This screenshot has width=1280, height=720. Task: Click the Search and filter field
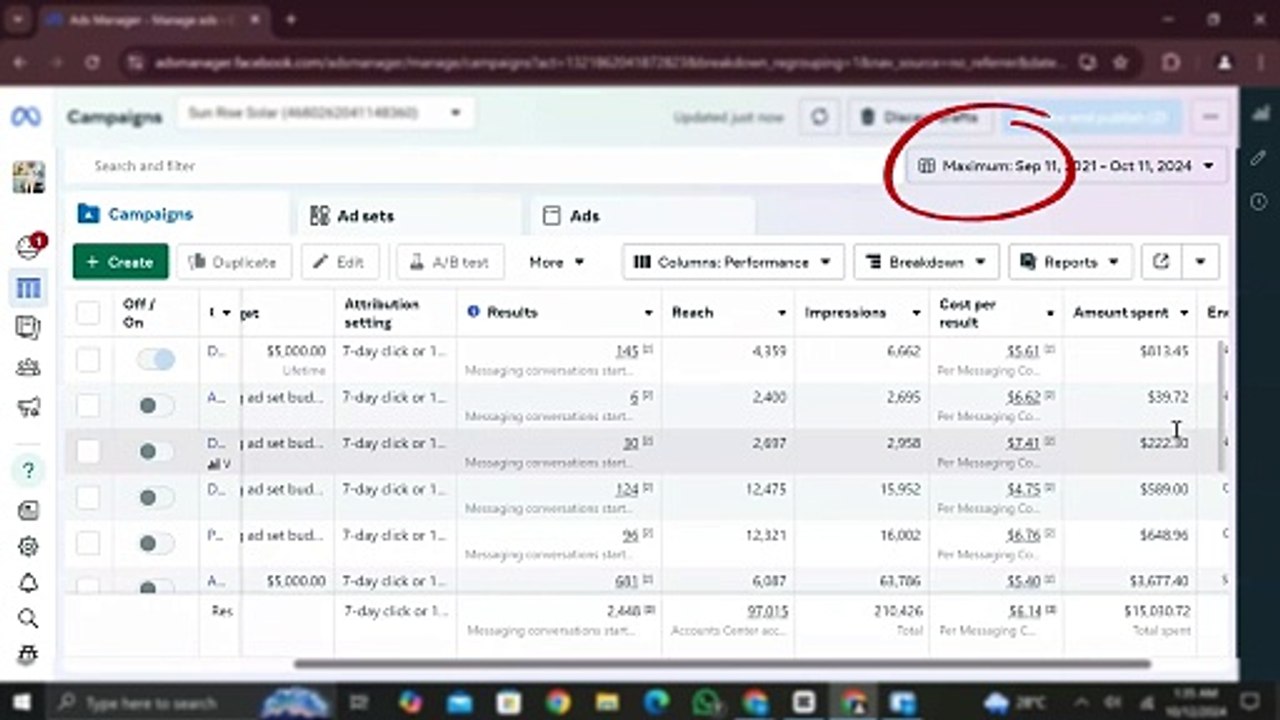pos(480,166)
